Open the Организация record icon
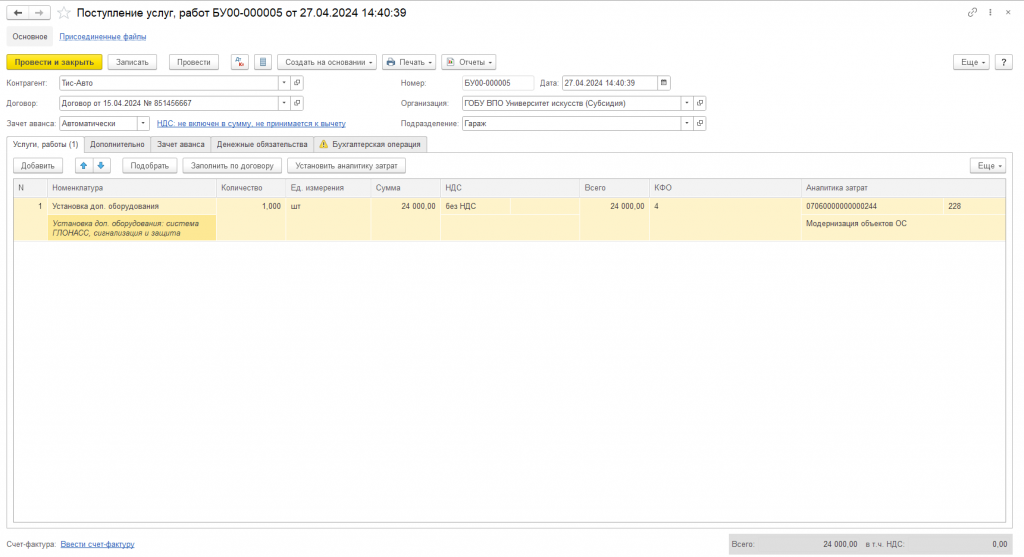The image size is (1024, 557). [700, 103]
